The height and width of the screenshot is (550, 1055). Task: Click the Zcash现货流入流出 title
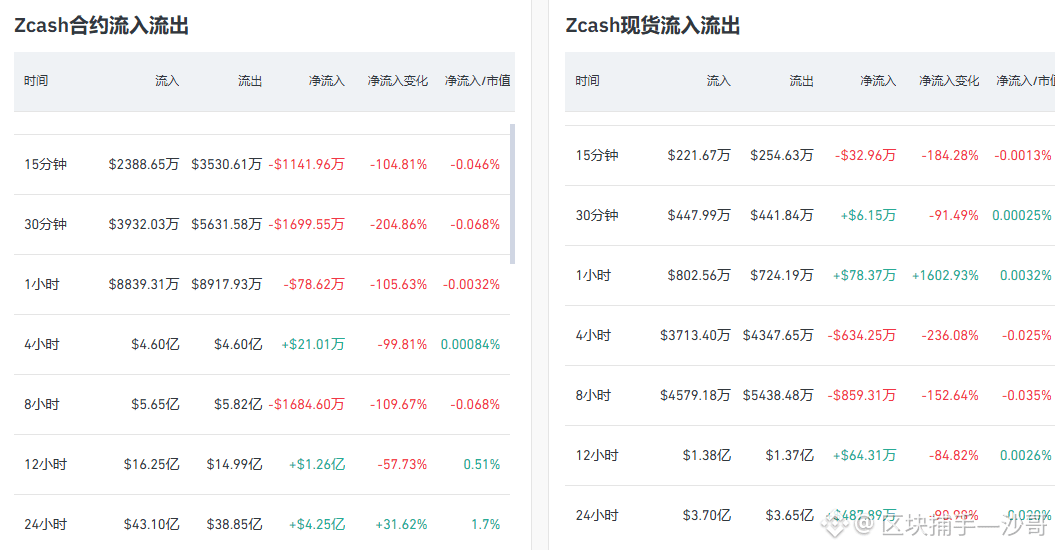click(653, 26)
